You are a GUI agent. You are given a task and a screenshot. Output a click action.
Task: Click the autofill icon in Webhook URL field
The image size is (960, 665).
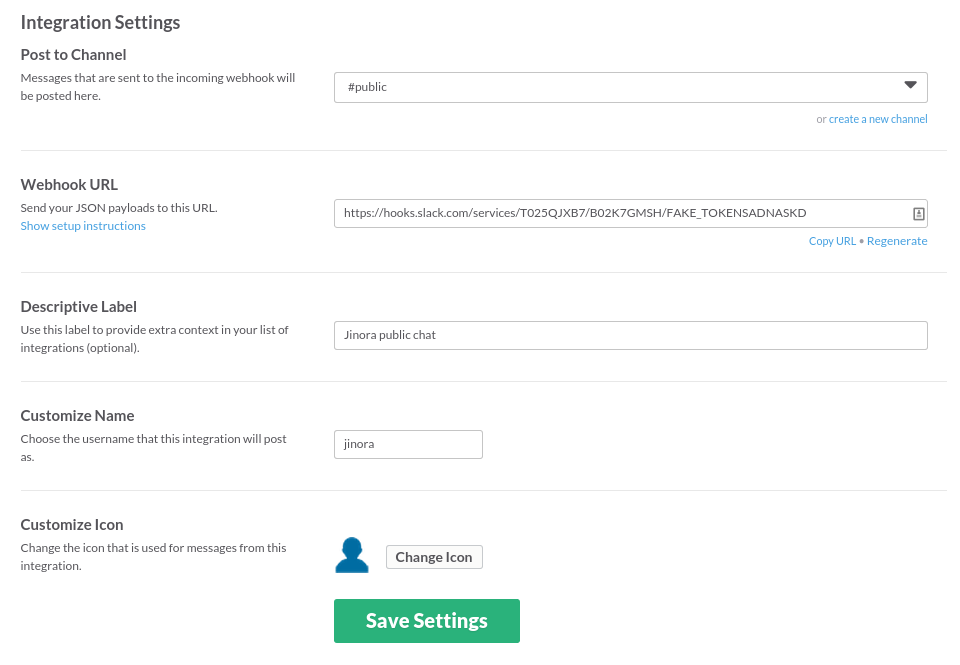918,213
